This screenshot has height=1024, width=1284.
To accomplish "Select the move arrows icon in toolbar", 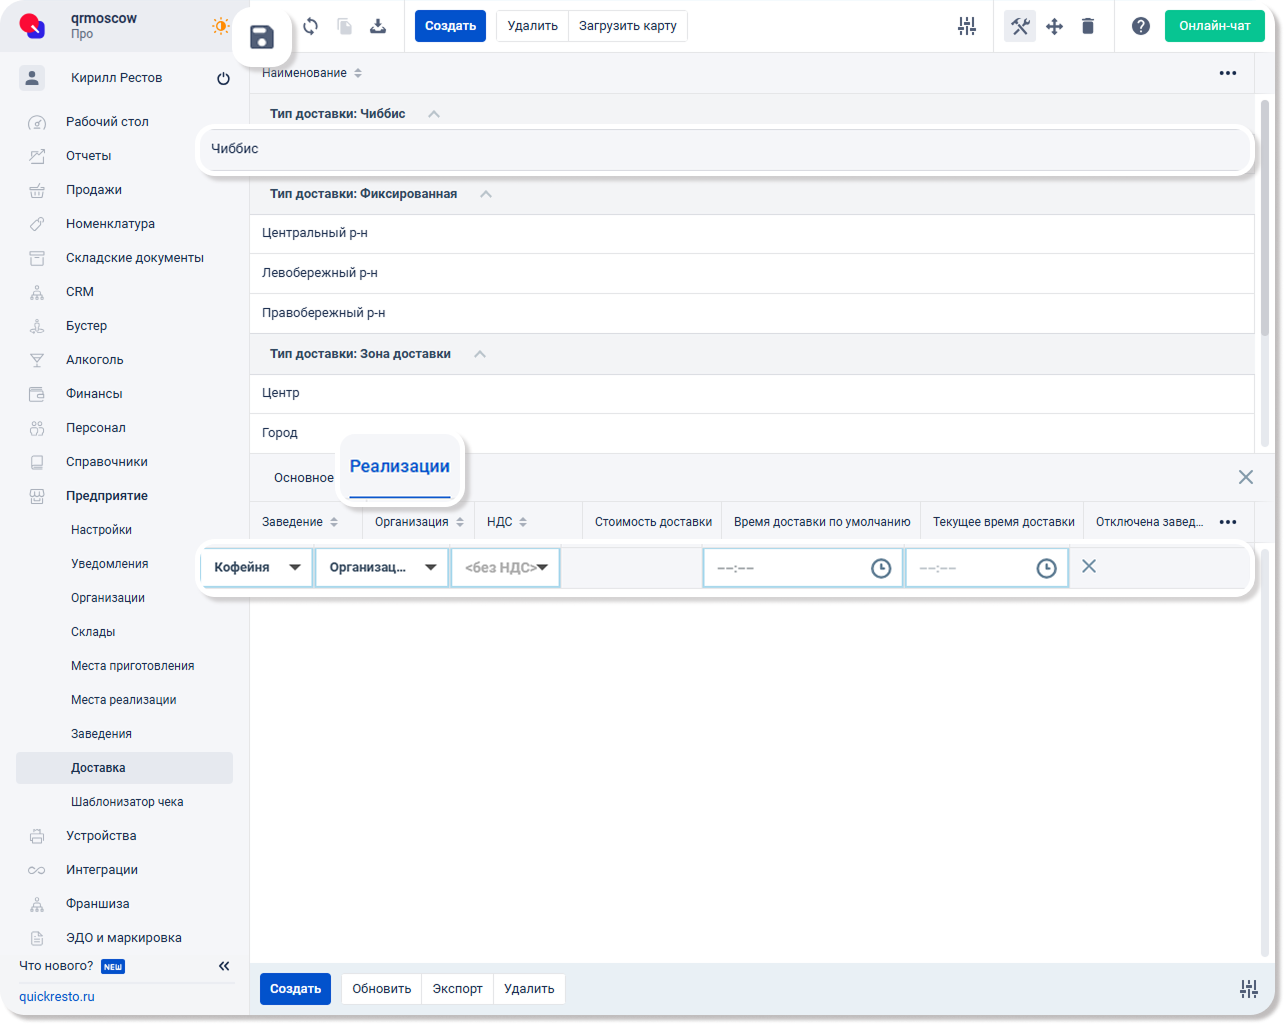I will pyautogui.click(x=1054, y=26).
